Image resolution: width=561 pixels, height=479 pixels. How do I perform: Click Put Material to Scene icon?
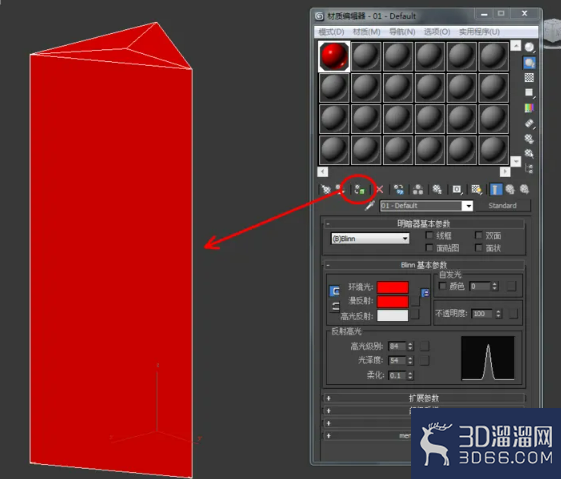pos(340,189)
